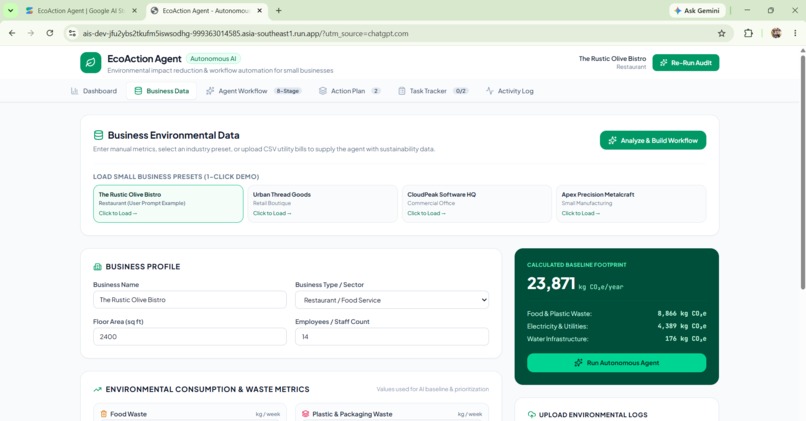806x421 pixels.
Task: Click the Re-Run Audit button
Action: tap(686, 63)
